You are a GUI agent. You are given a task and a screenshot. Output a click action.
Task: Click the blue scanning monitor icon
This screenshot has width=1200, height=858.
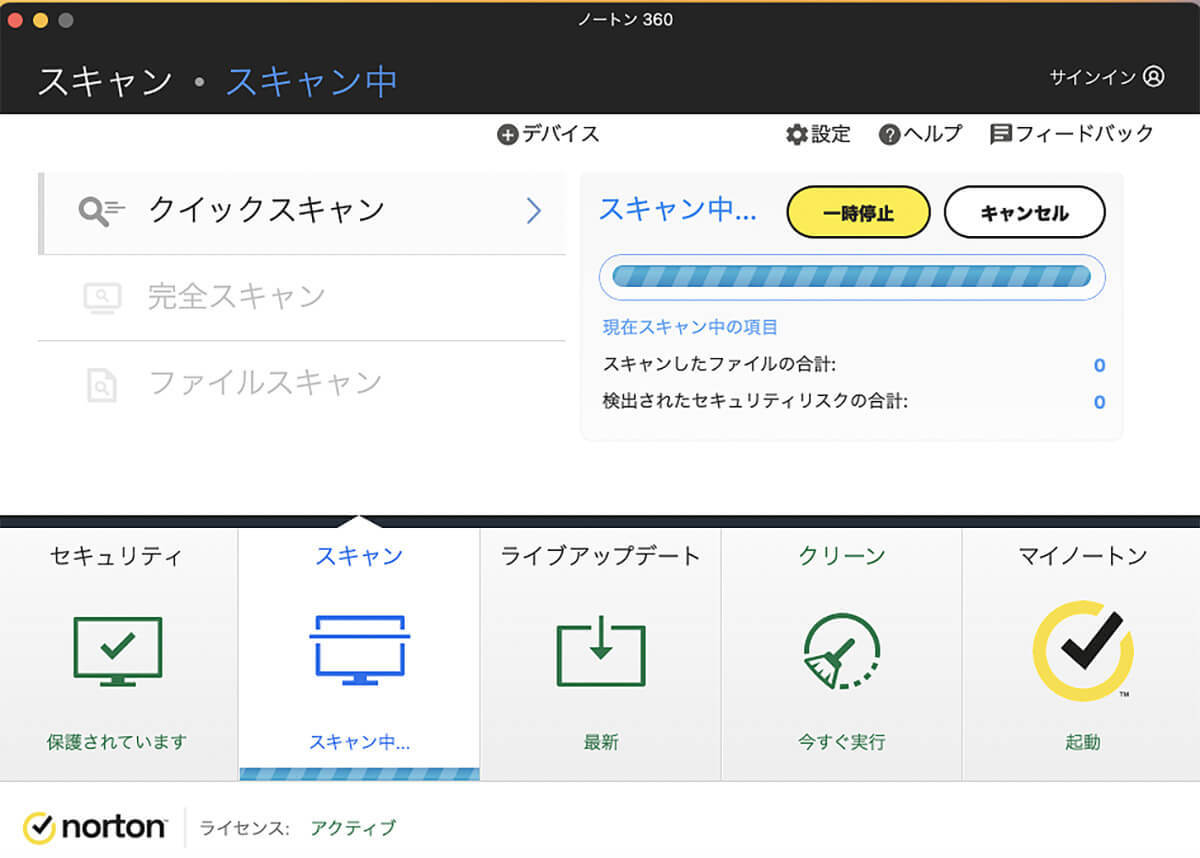tap(359, 650)
